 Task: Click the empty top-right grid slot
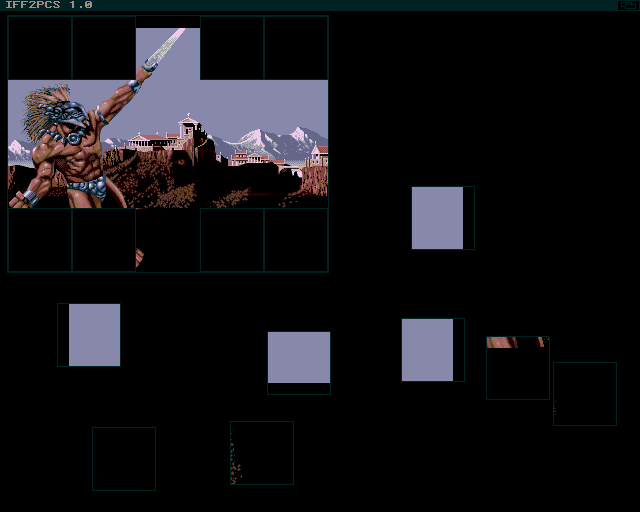tap(296, 48)
